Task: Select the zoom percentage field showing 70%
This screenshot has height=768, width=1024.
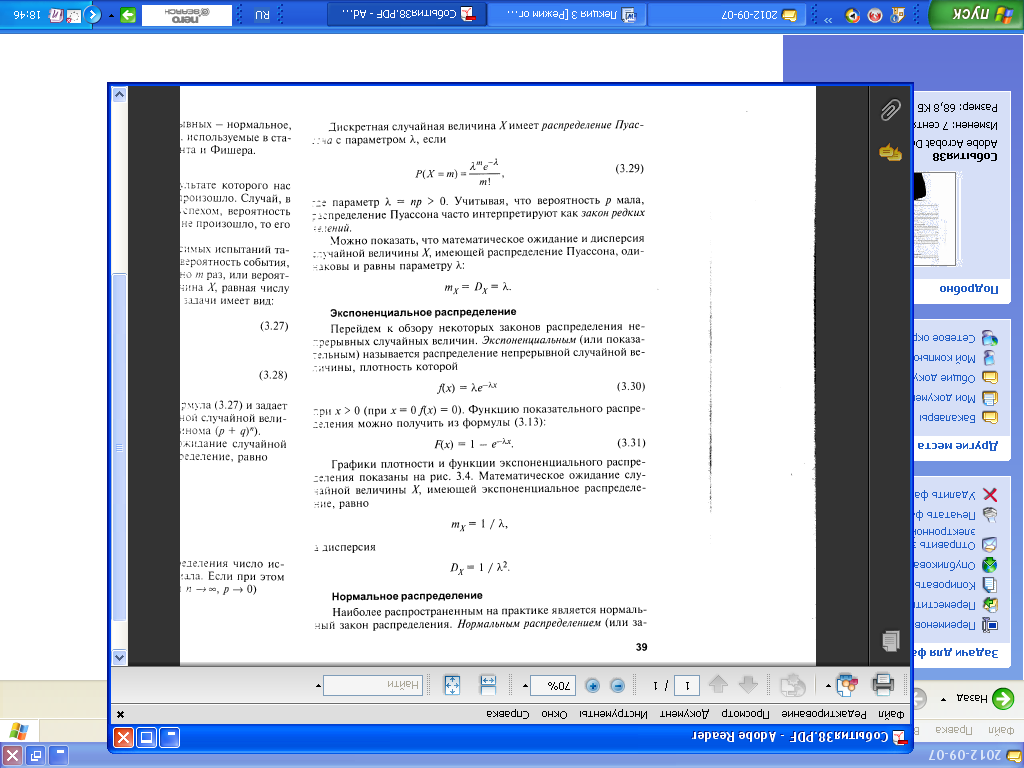Action: click(552, 685)
